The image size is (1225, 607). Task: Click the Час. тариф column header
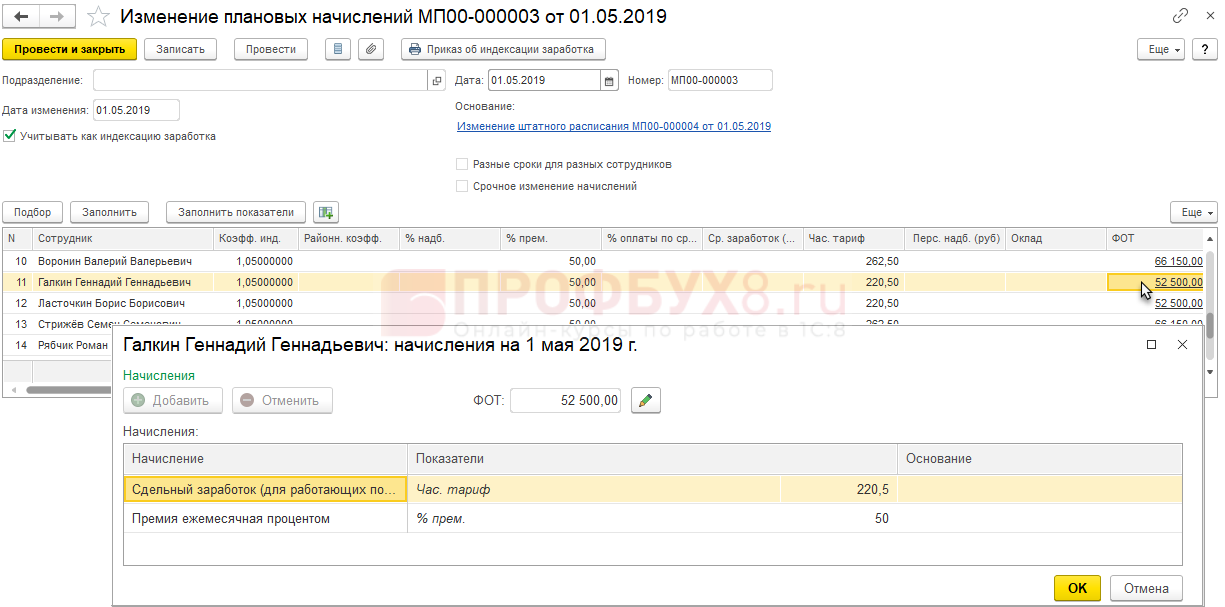[x=853, y=239]
